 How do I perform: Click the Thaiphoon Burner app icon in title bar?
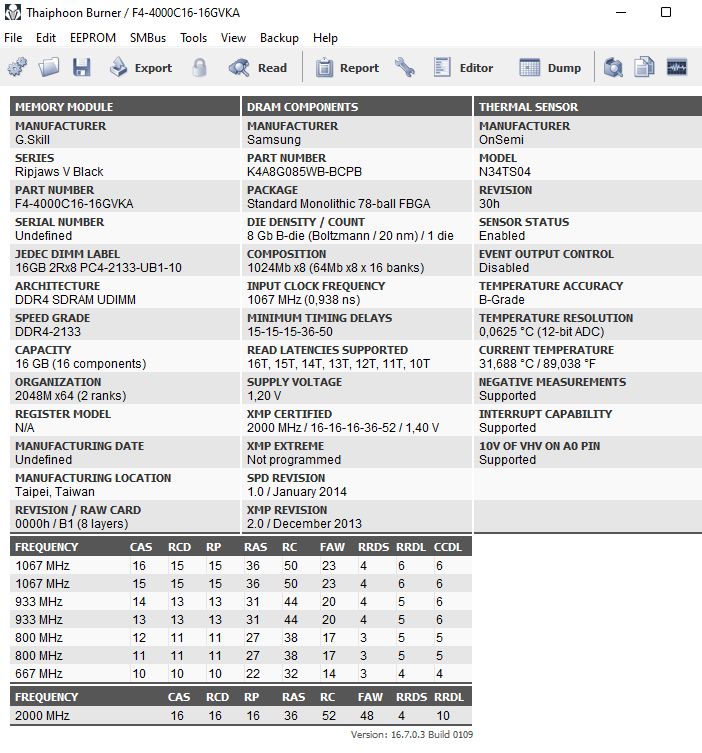click(12, 12)
